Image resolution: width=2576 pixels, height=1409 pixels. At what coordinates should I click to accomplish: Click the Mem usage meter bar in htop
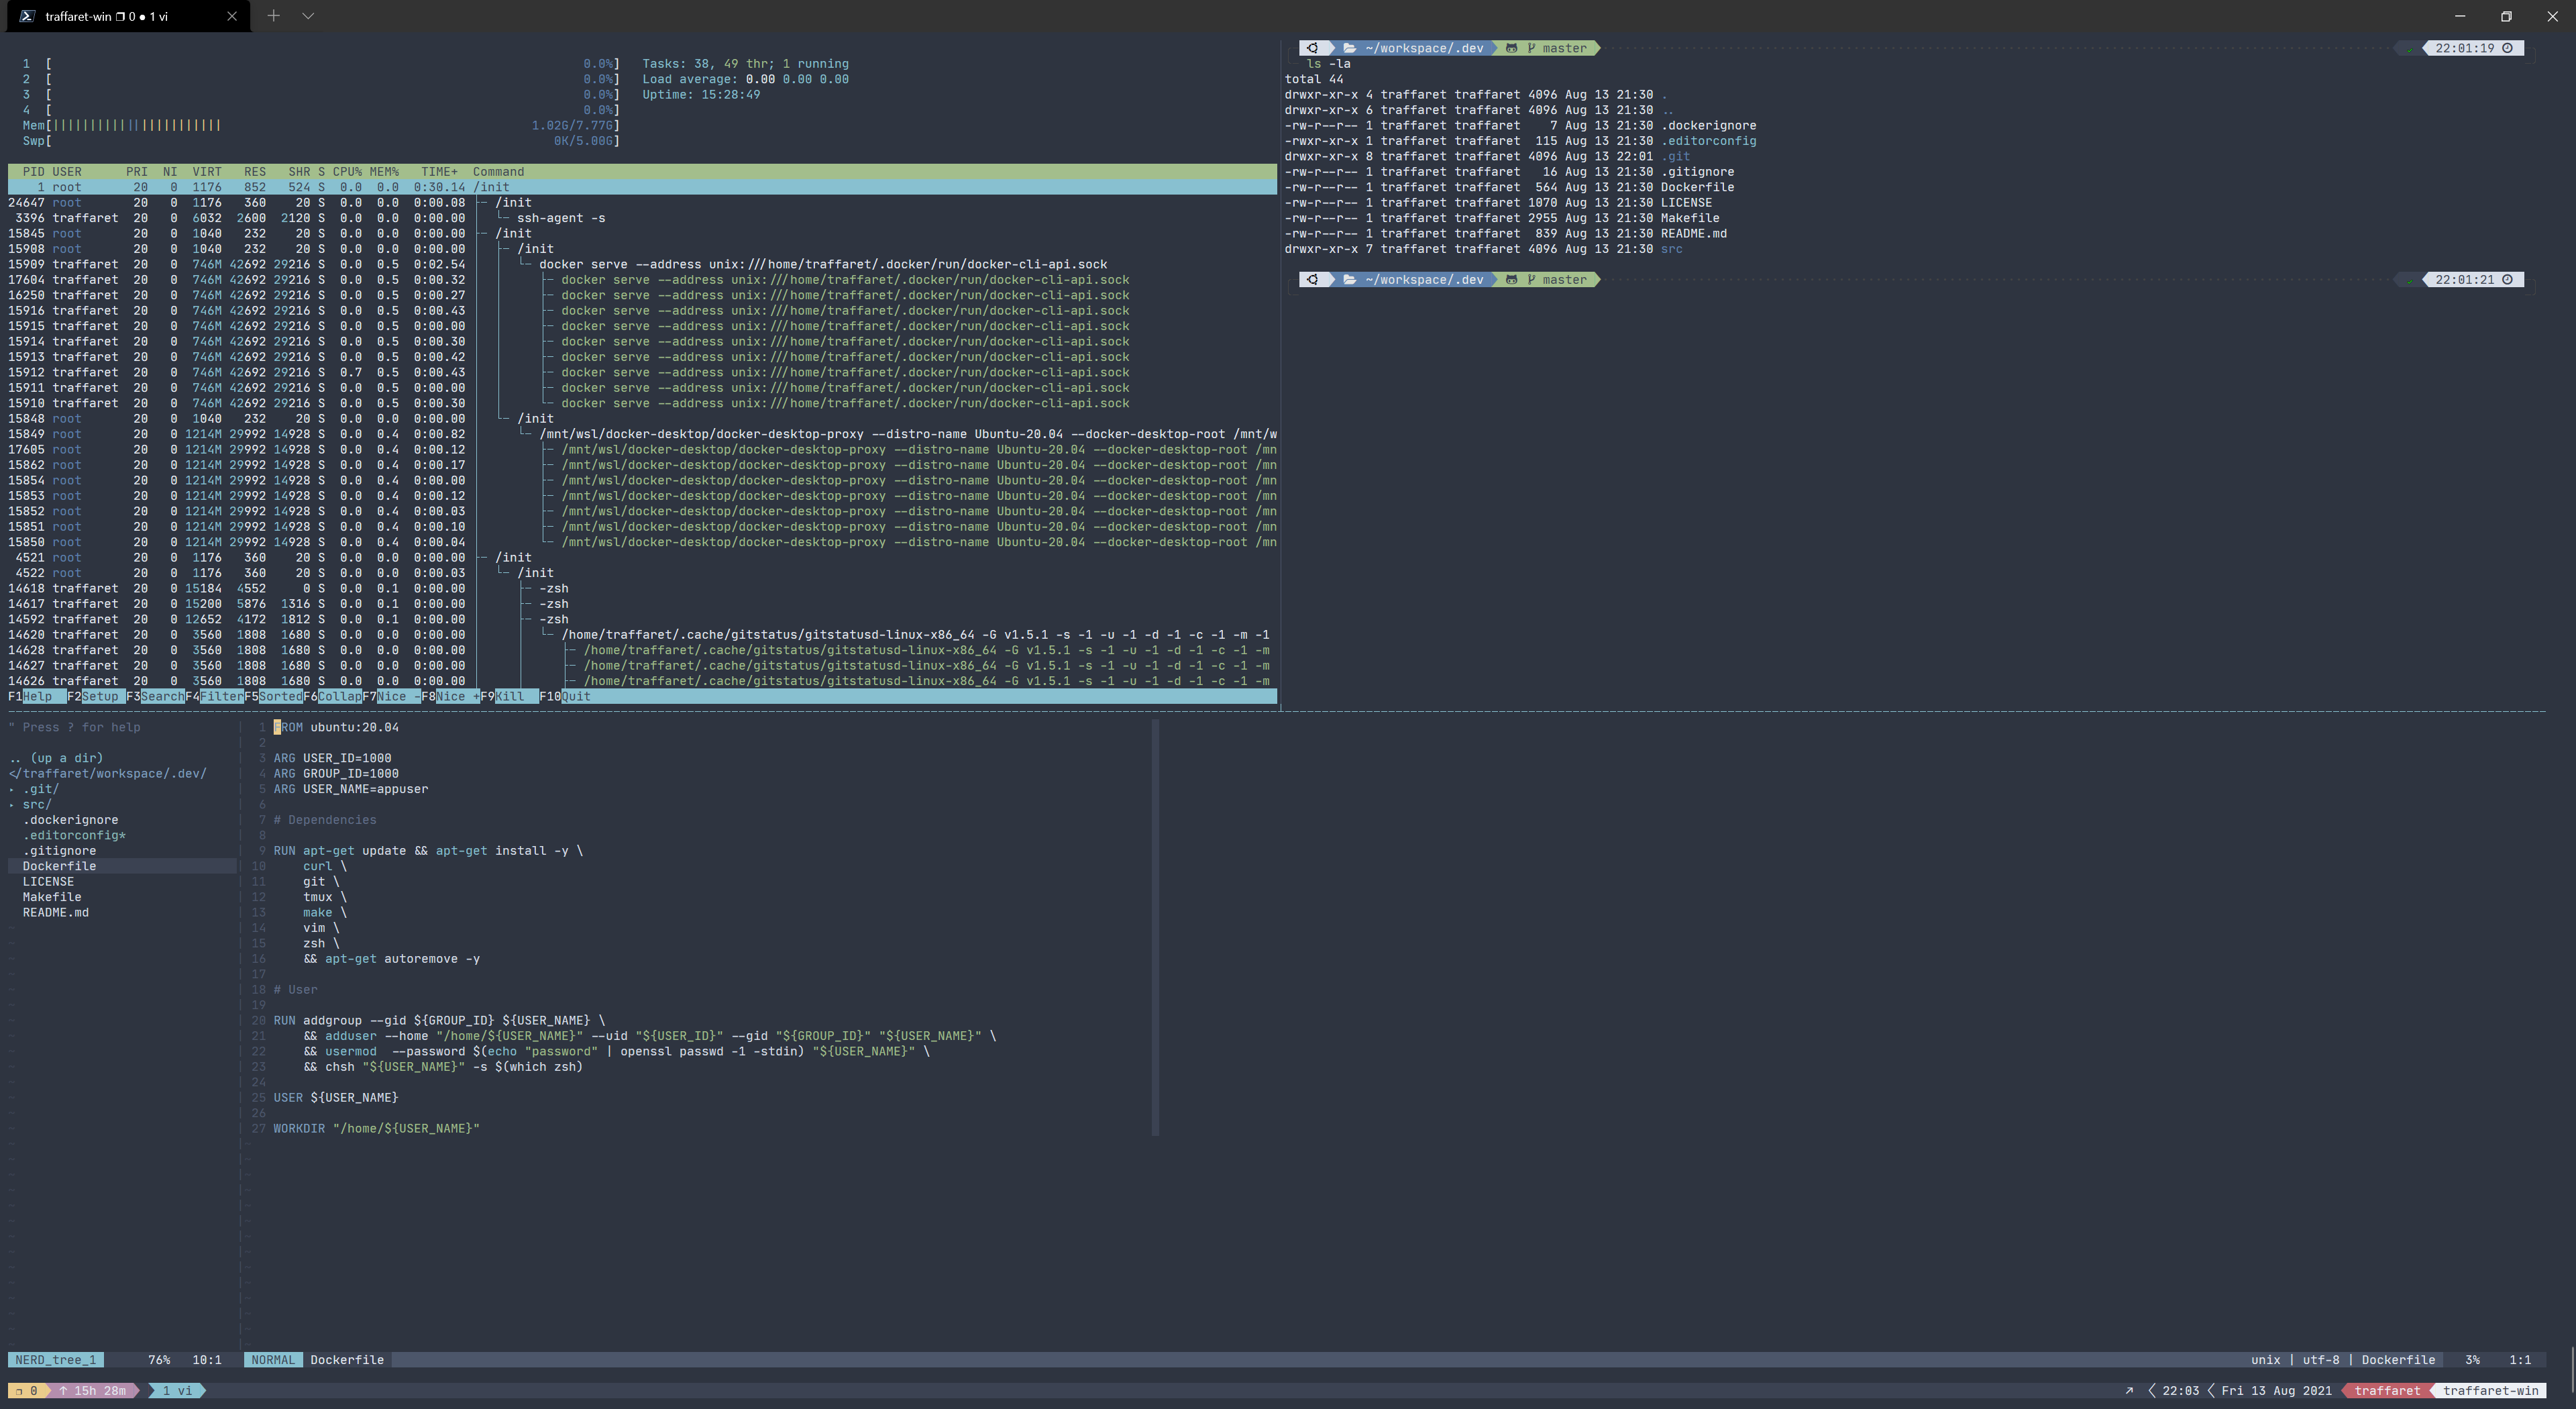320,126
